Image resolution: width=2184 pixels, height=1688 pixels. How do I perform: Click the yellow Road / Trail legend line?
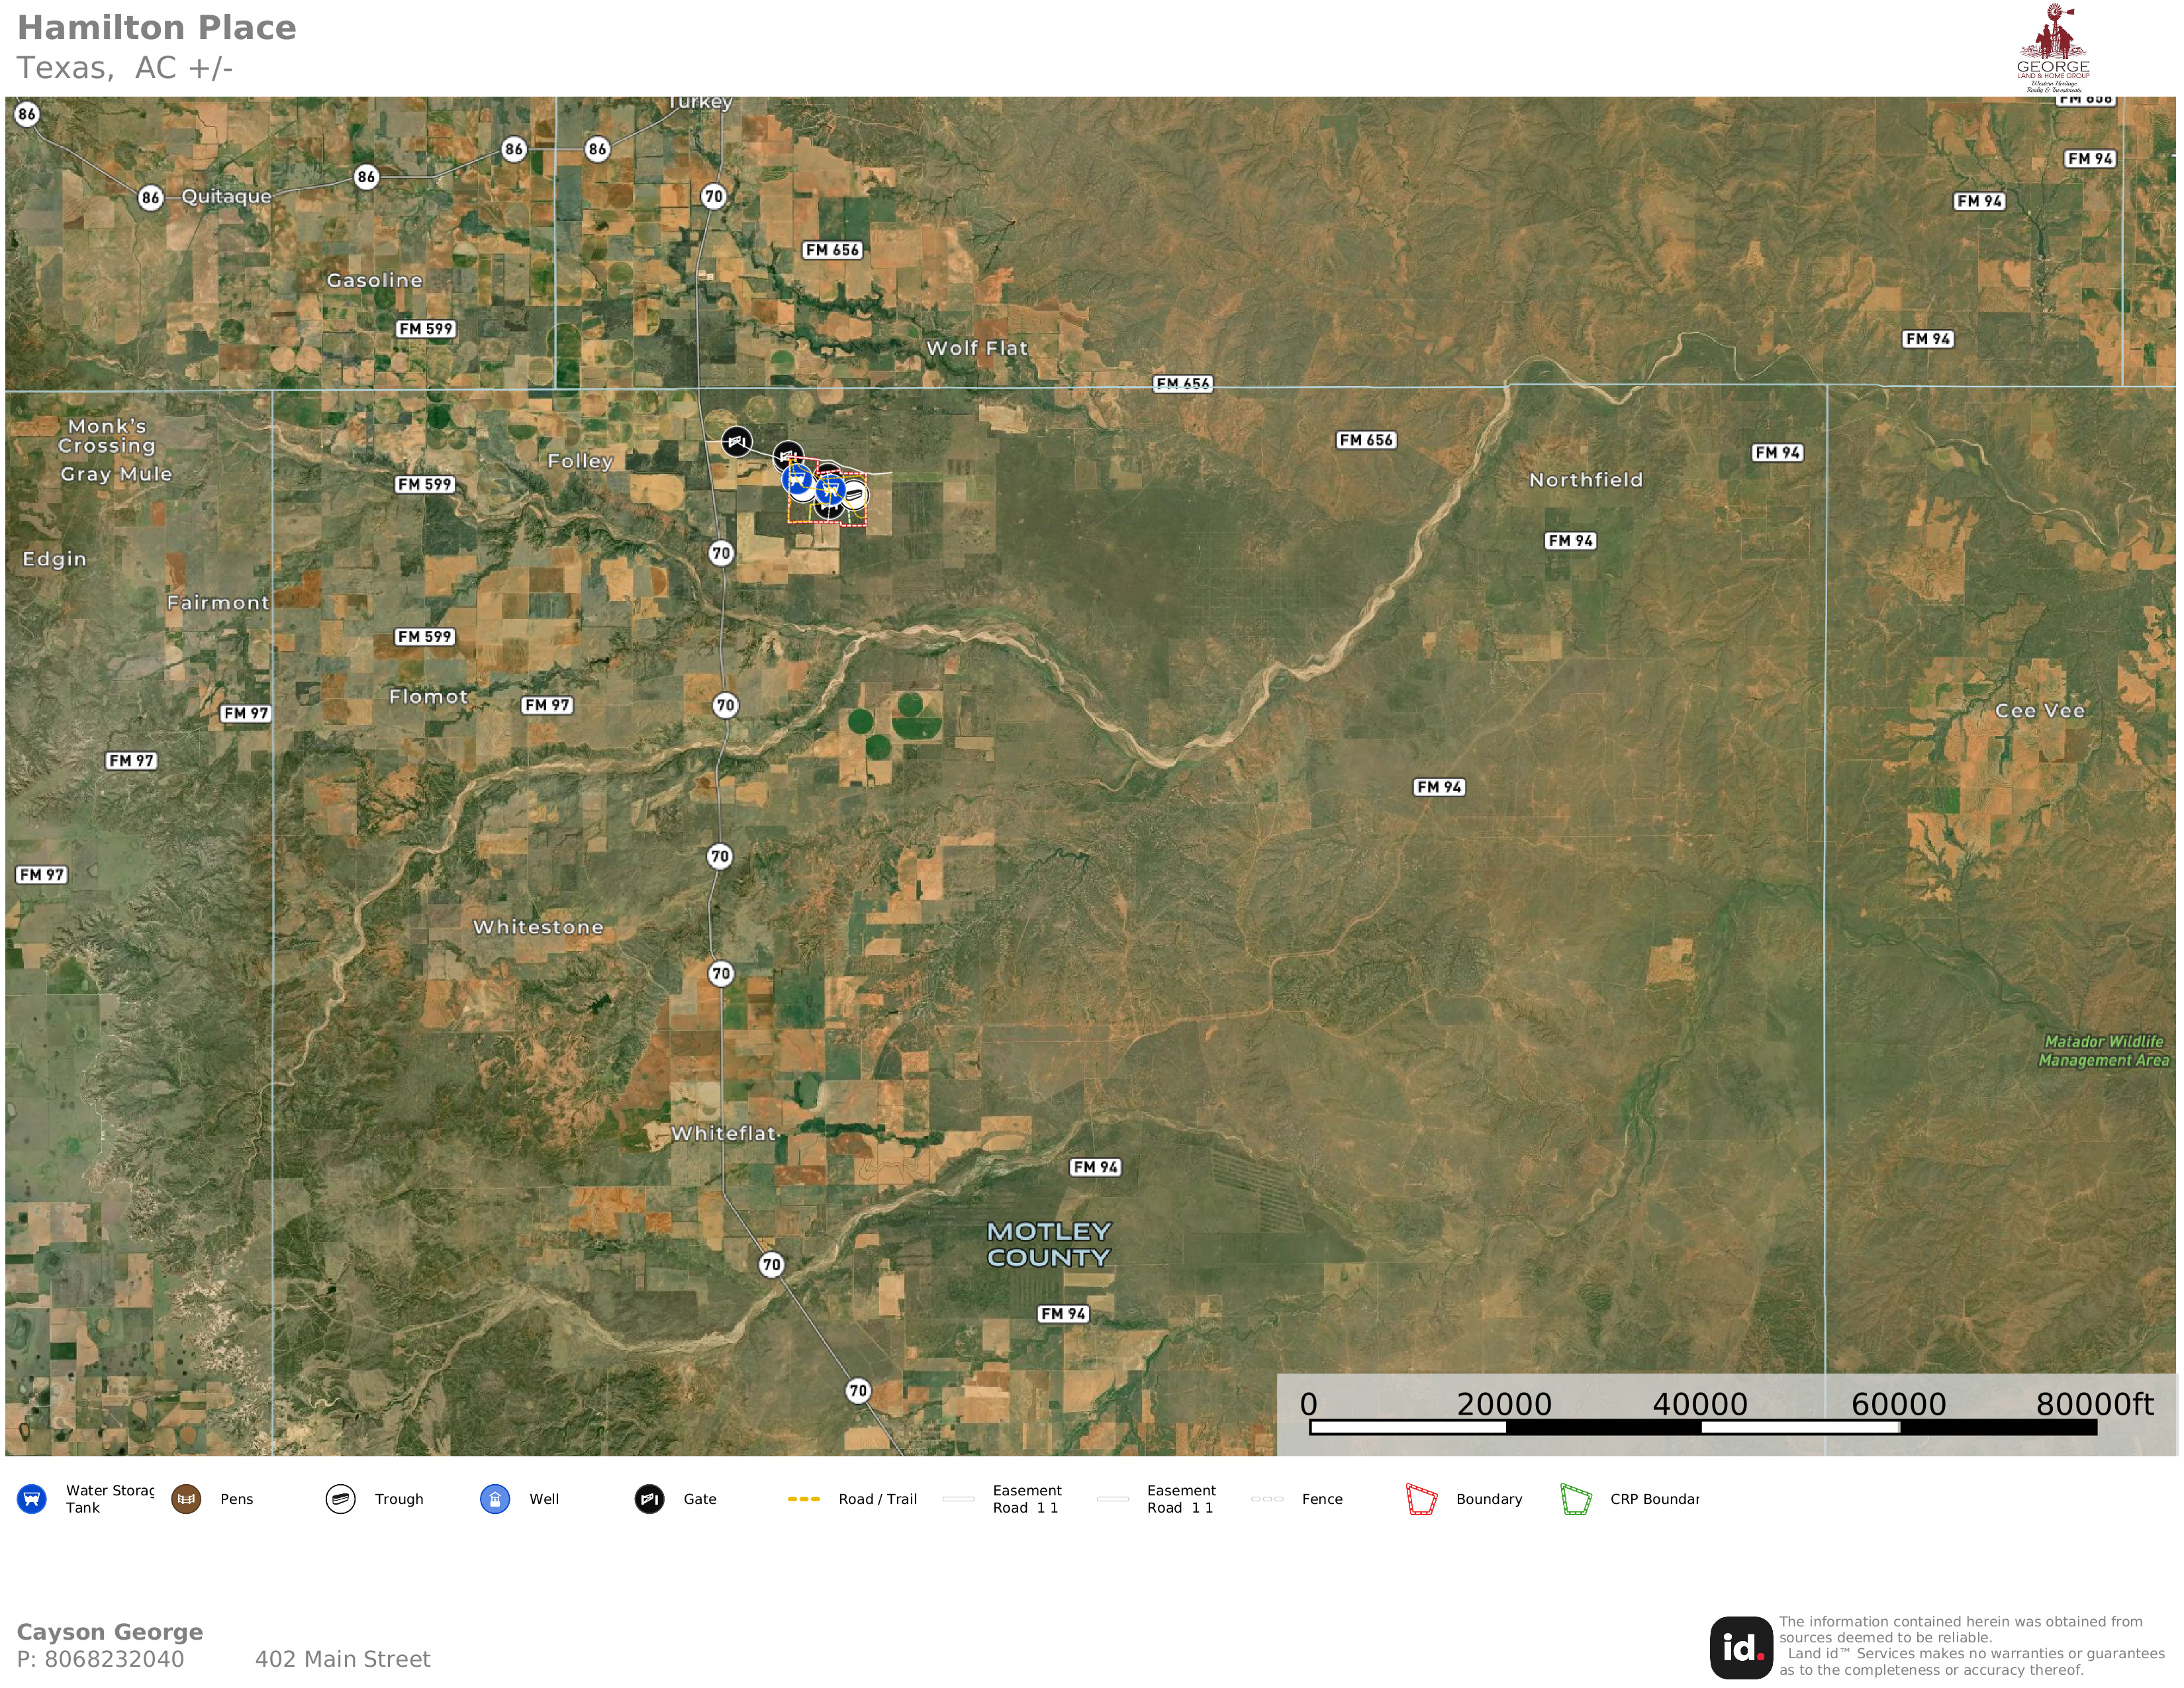point(804,1499)
